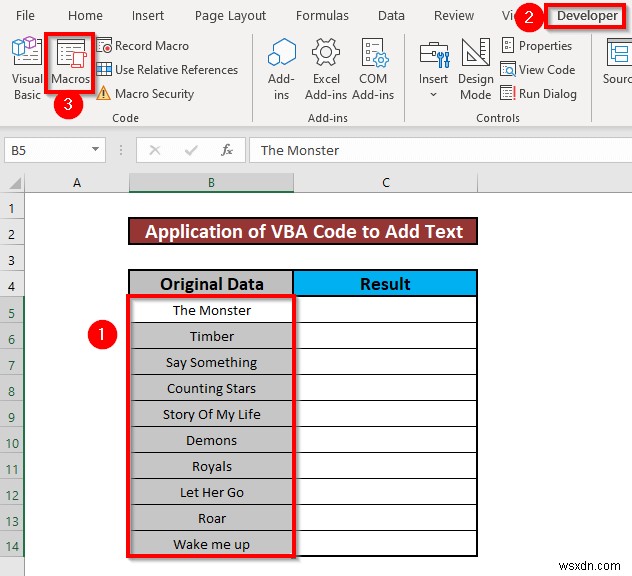Click the Original Data header cell
This screenshot has width=632, height=576.
click(211, 284)
